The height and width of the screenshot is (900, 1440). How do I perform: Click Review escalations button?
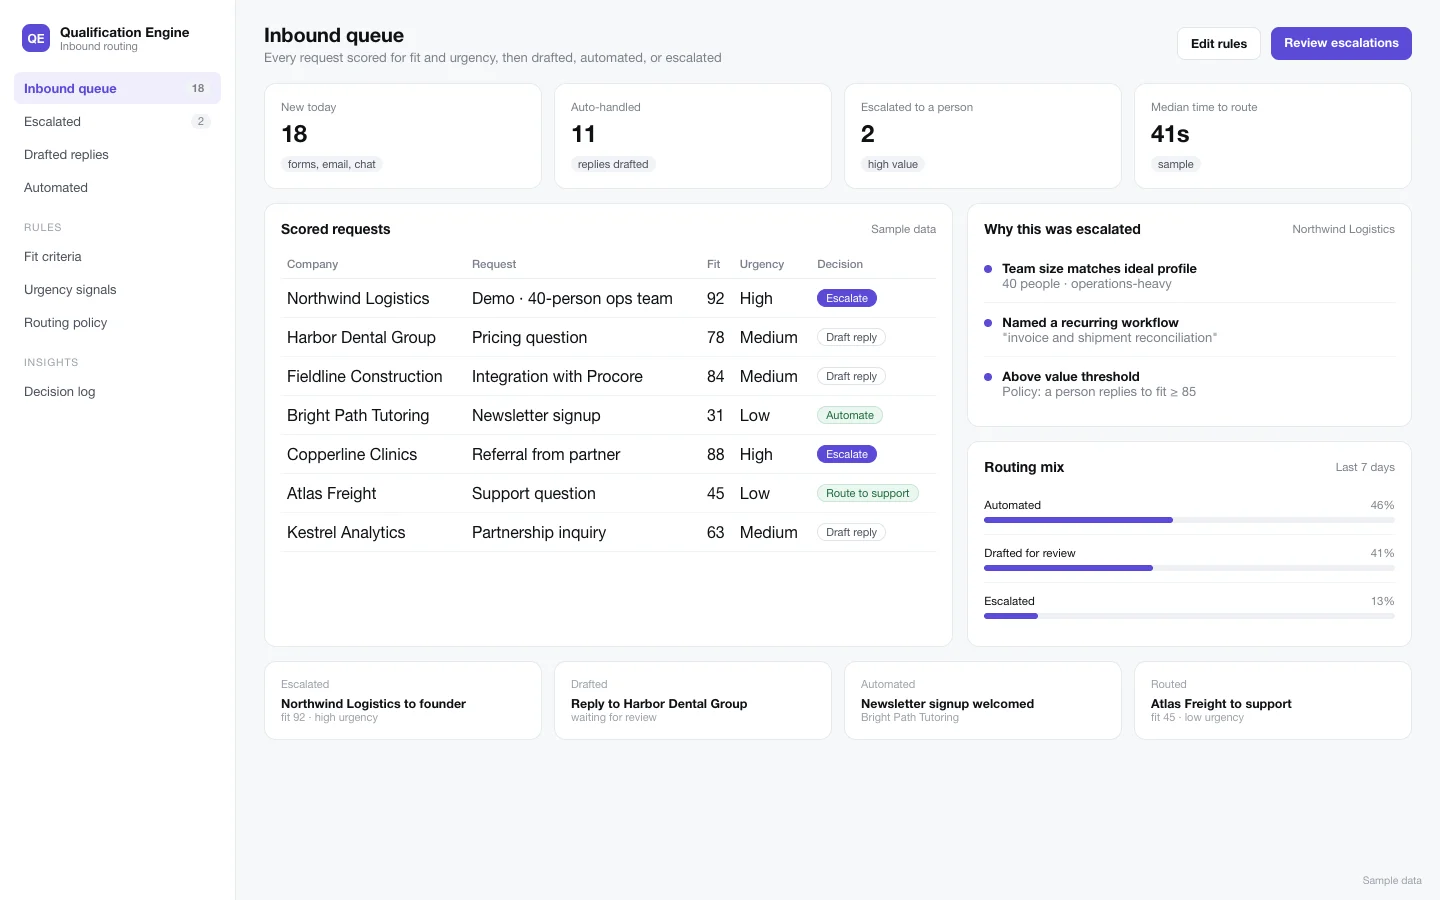pyautogui.click(x=1341, y=43)
